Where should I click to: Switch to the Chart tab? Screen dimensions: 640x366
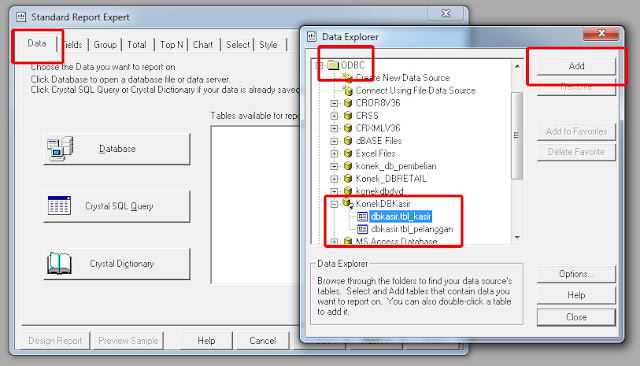(x=203, y=45)
